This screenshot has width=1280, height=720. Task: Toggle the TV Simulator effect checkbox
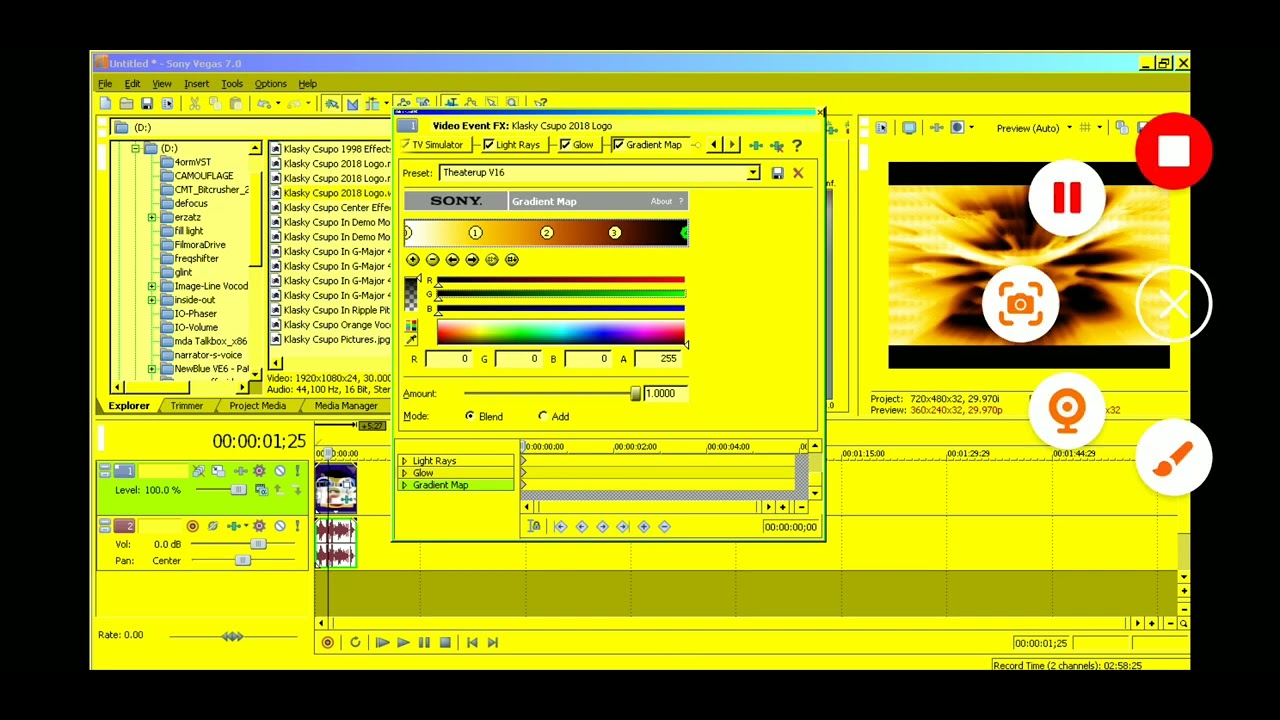coord(406,146)
